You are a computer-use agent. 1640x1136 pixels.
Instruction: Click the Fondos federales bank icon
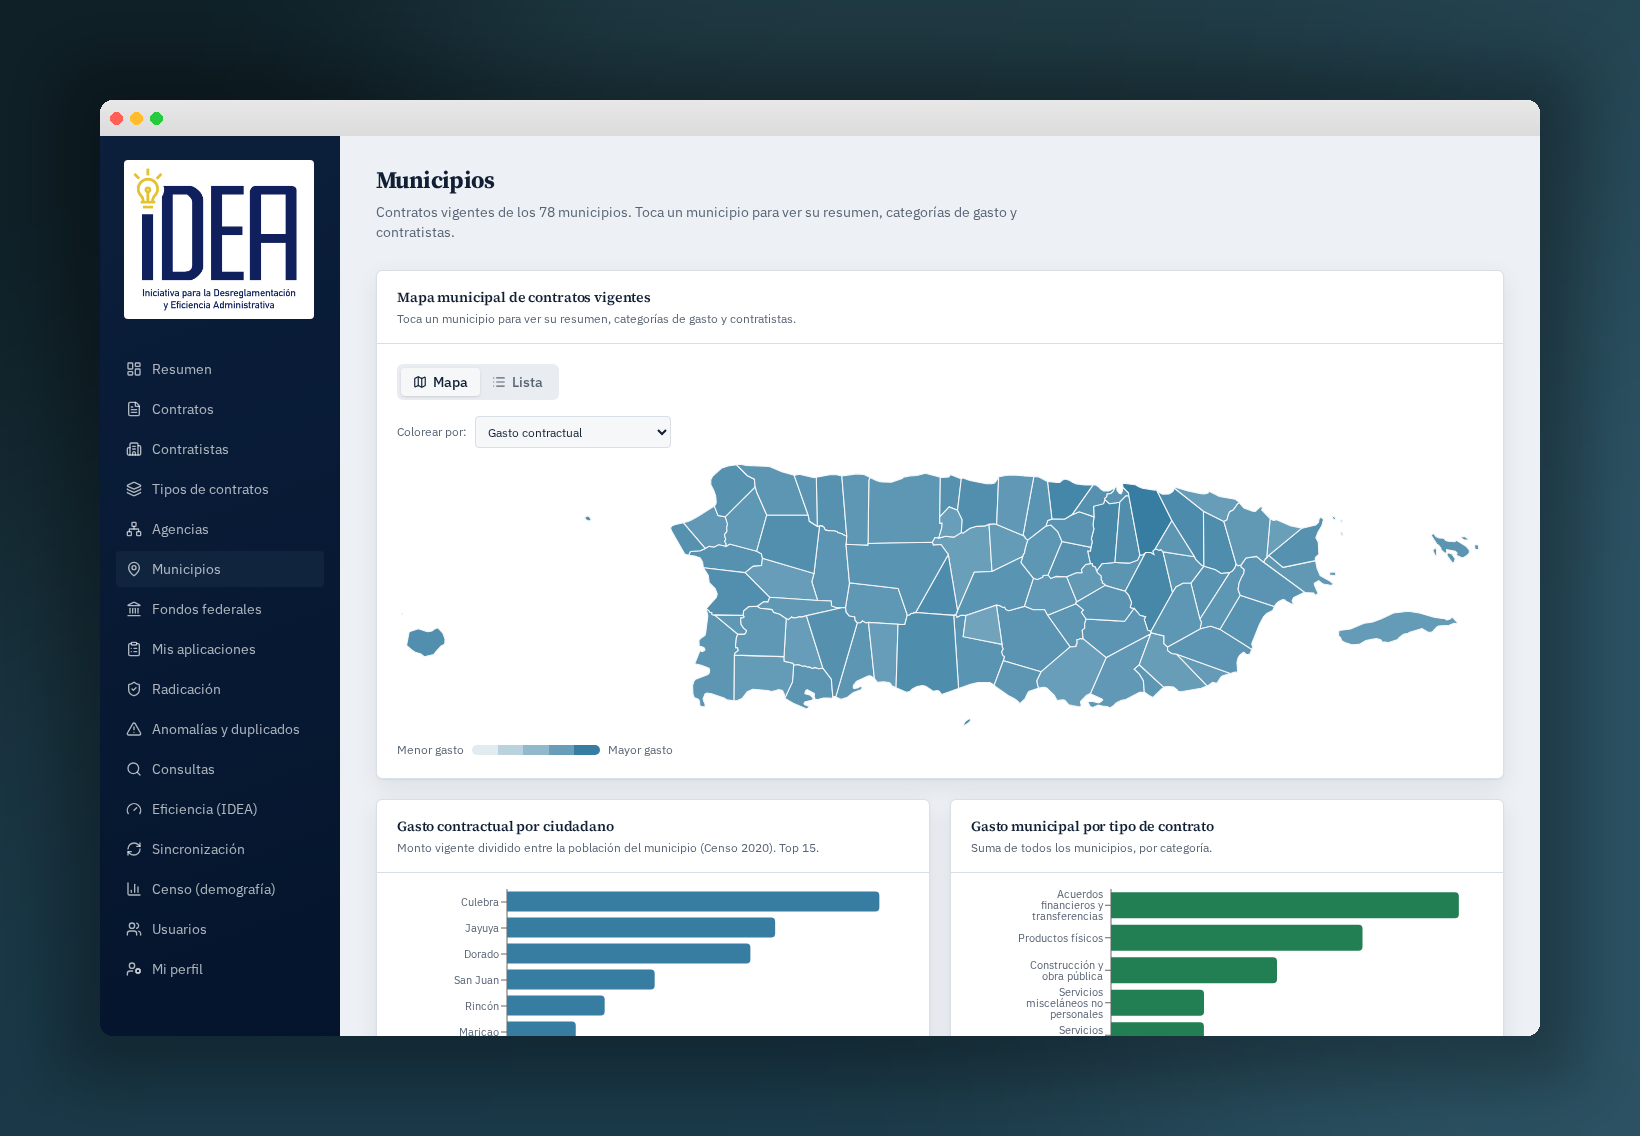click(x=134, y=609)
